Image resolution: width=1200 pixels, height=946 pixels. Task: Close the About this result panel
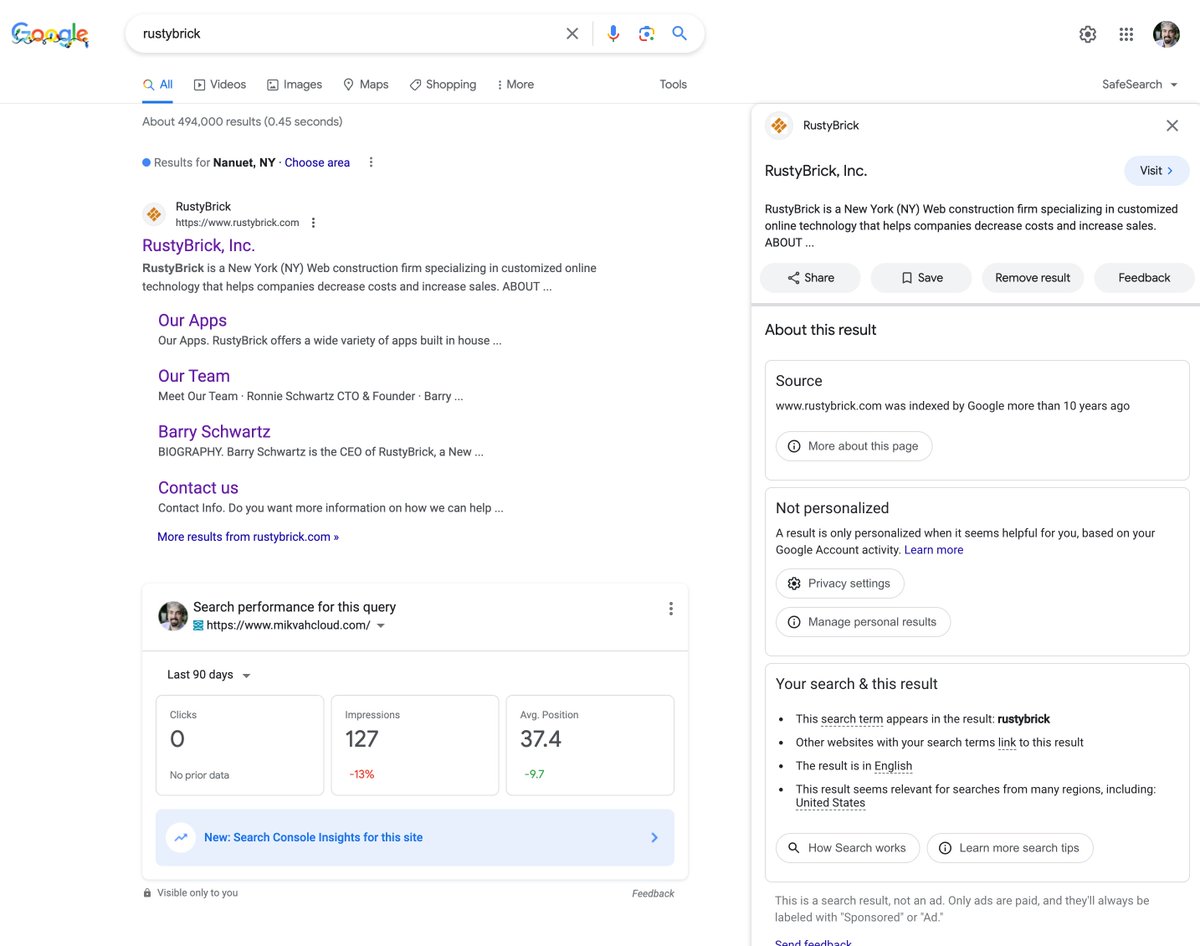tap(1172, 125)
